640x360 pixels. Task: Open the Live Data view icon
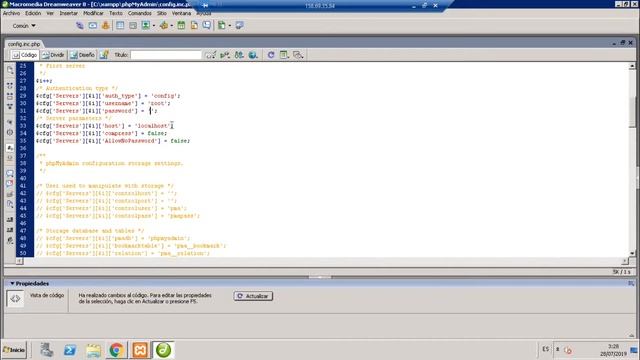tap(104, 55)
